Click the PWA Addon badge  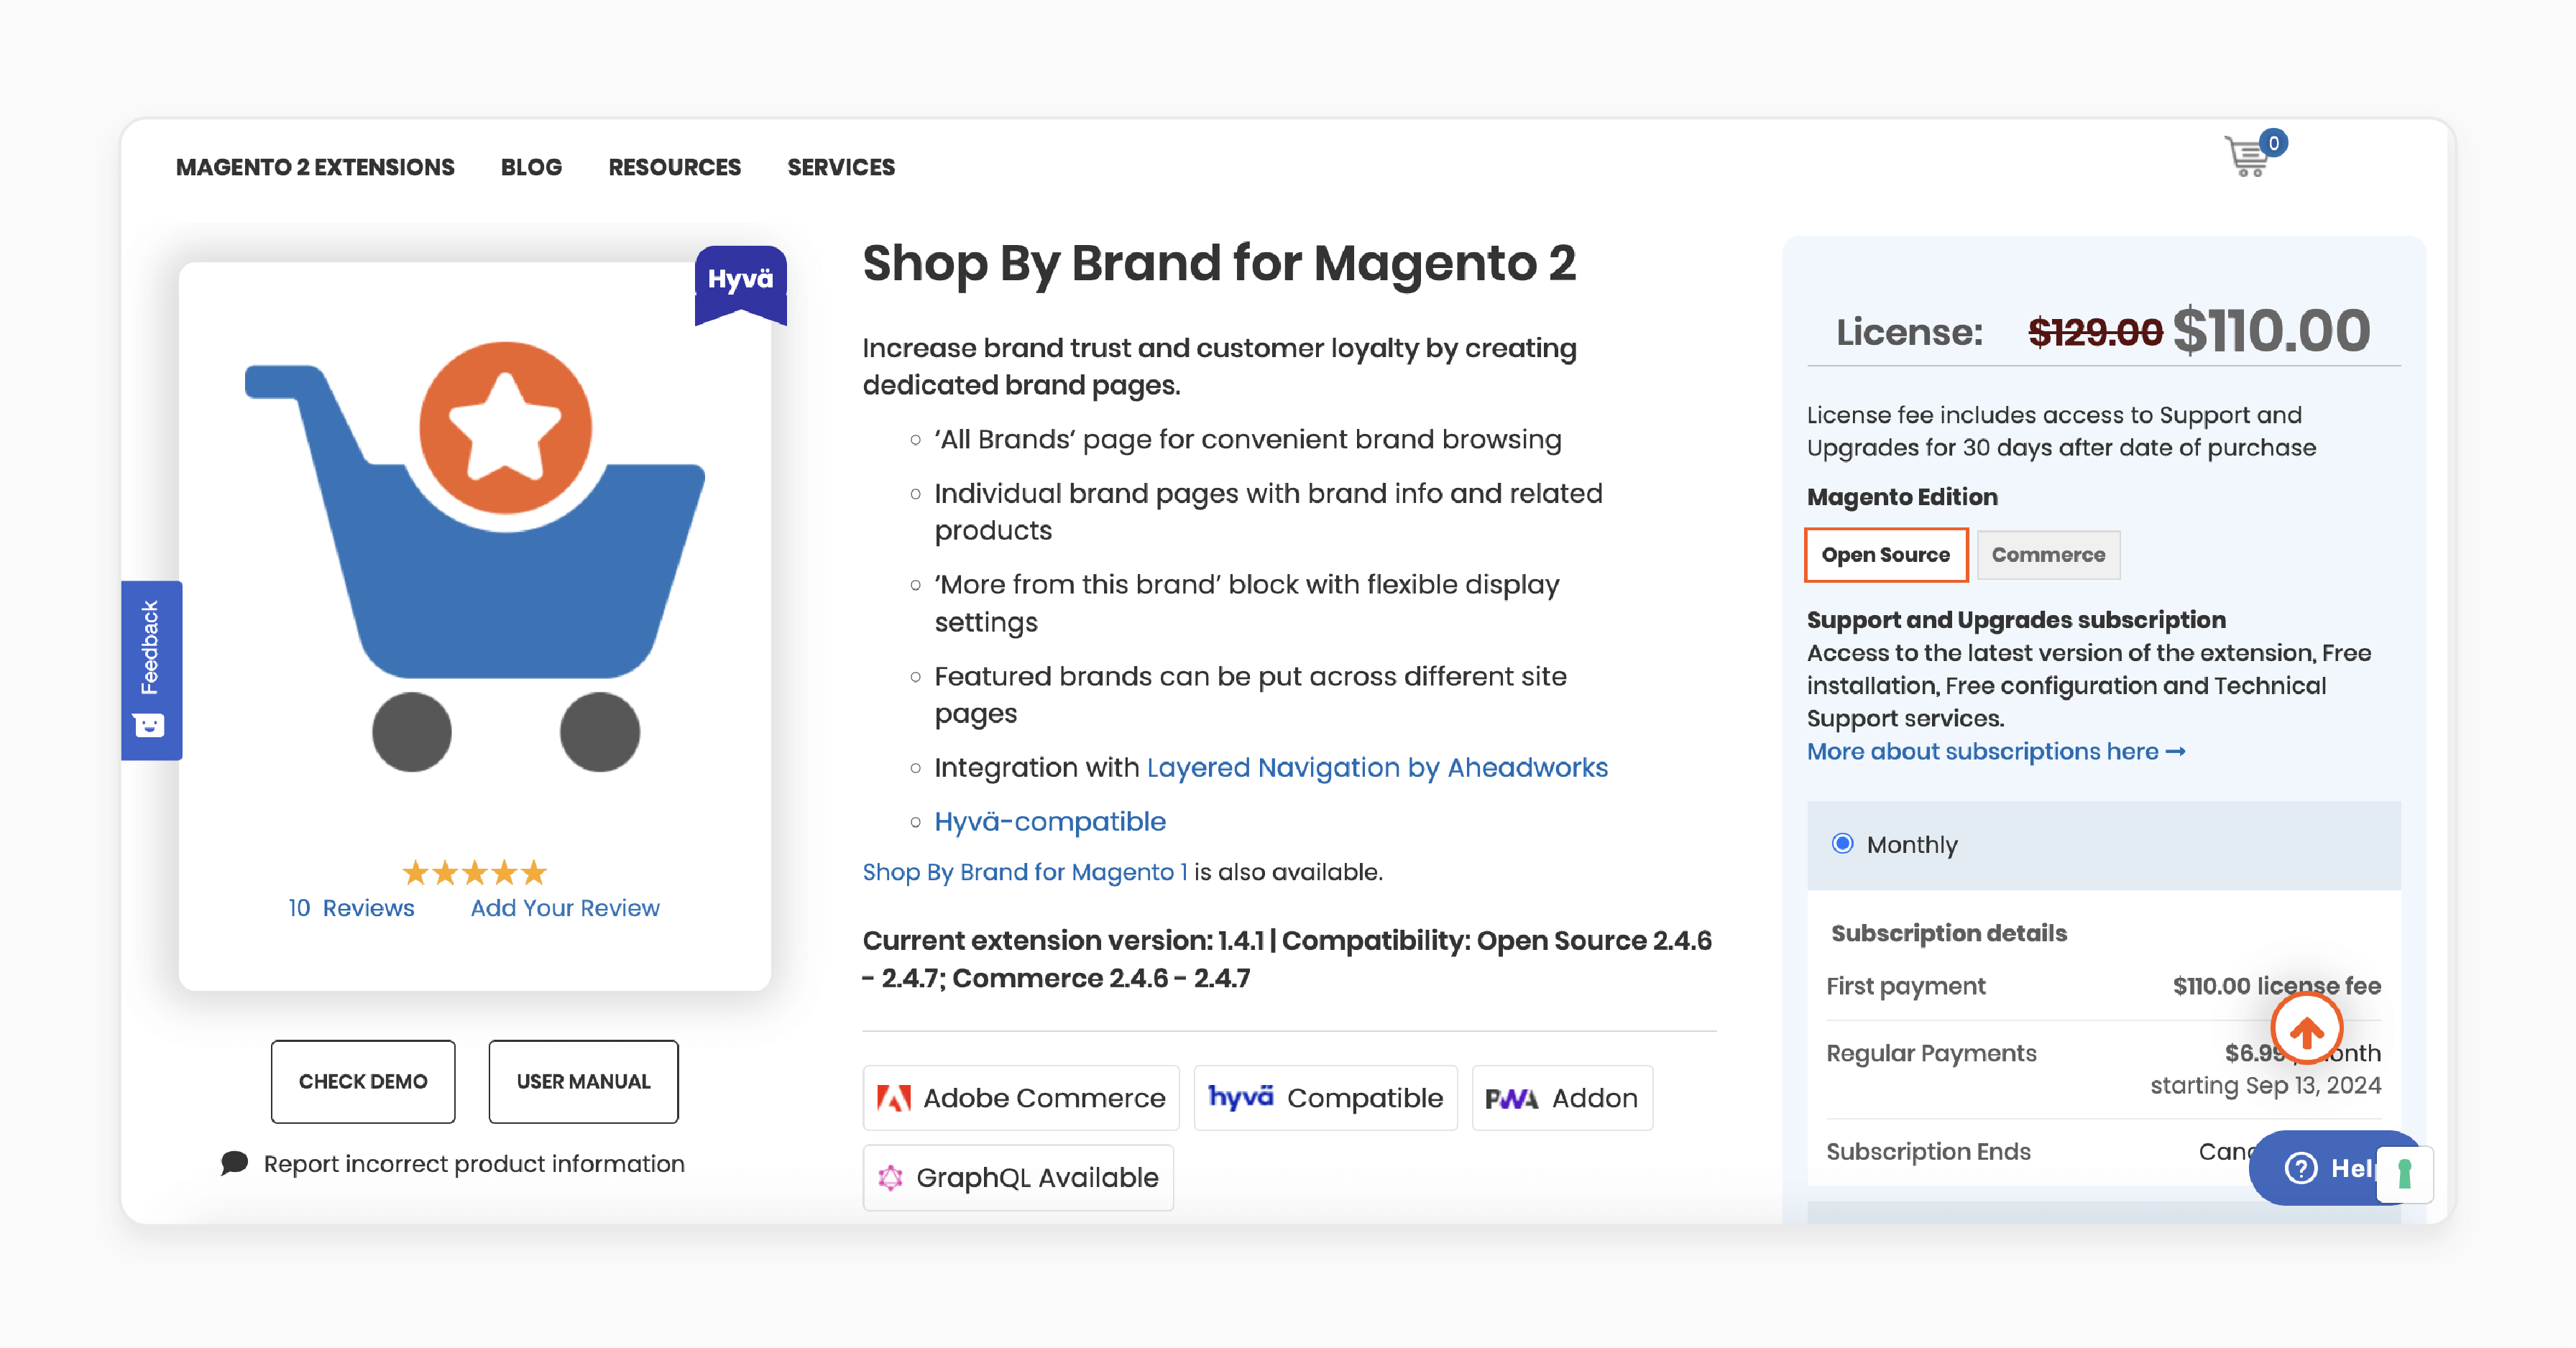coord(1562,1098)
